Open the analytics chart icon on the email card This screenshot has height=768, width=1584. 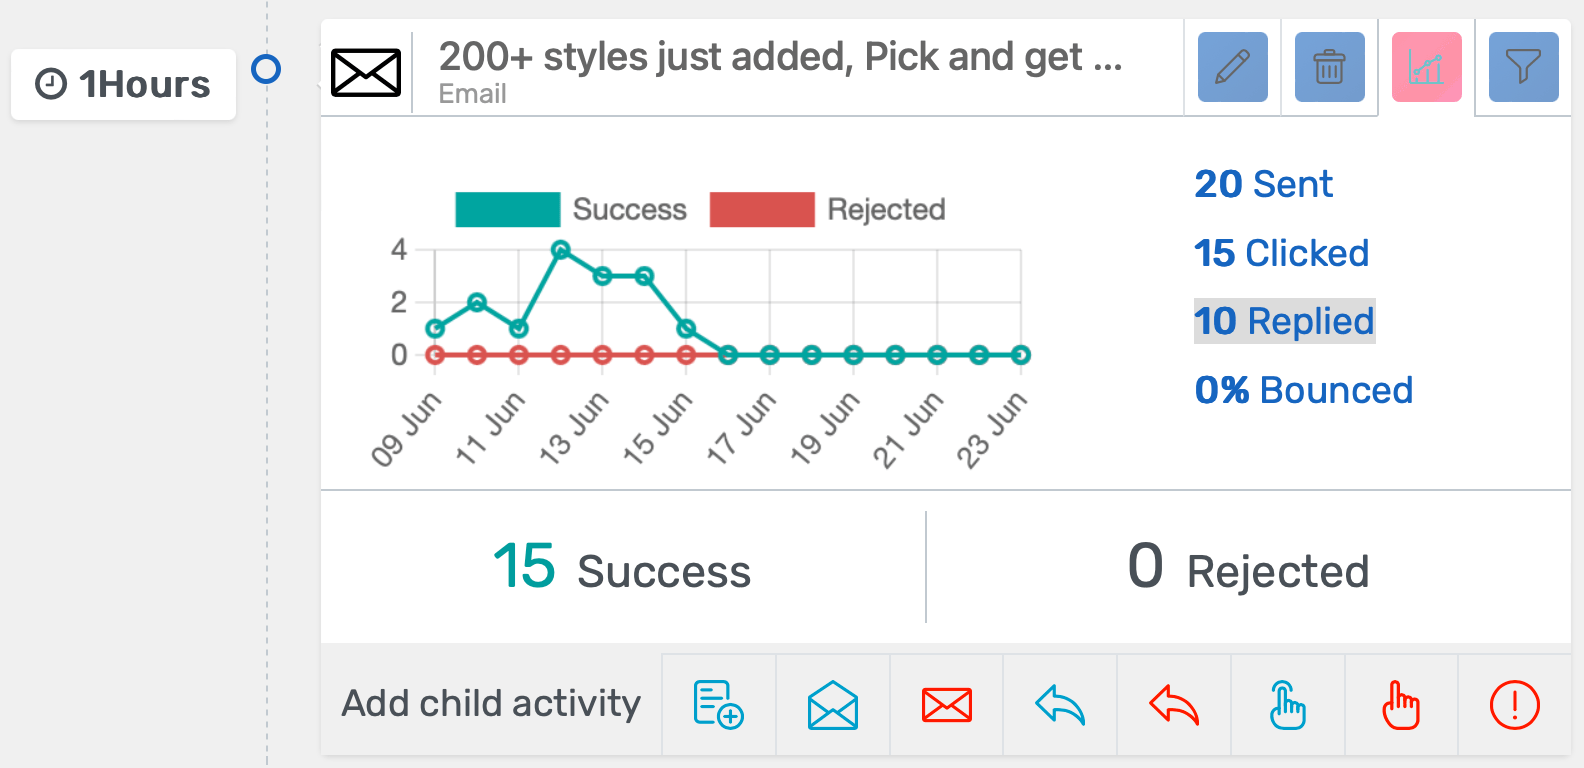click(x=1427, y=67)
